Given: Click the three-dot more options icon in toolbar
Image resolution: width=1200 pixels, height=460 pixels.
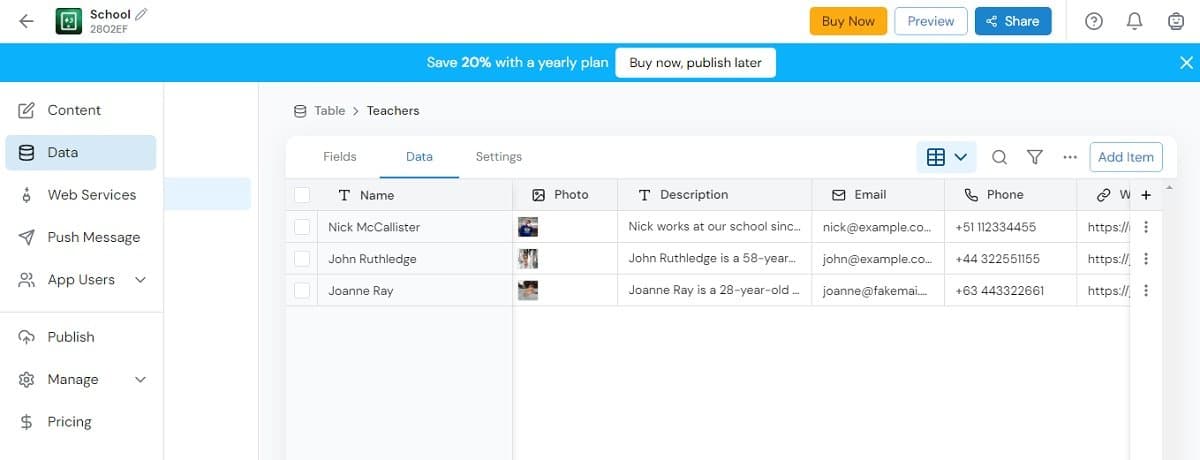Looking at the screenshot, I should (x=1070, y=157).
